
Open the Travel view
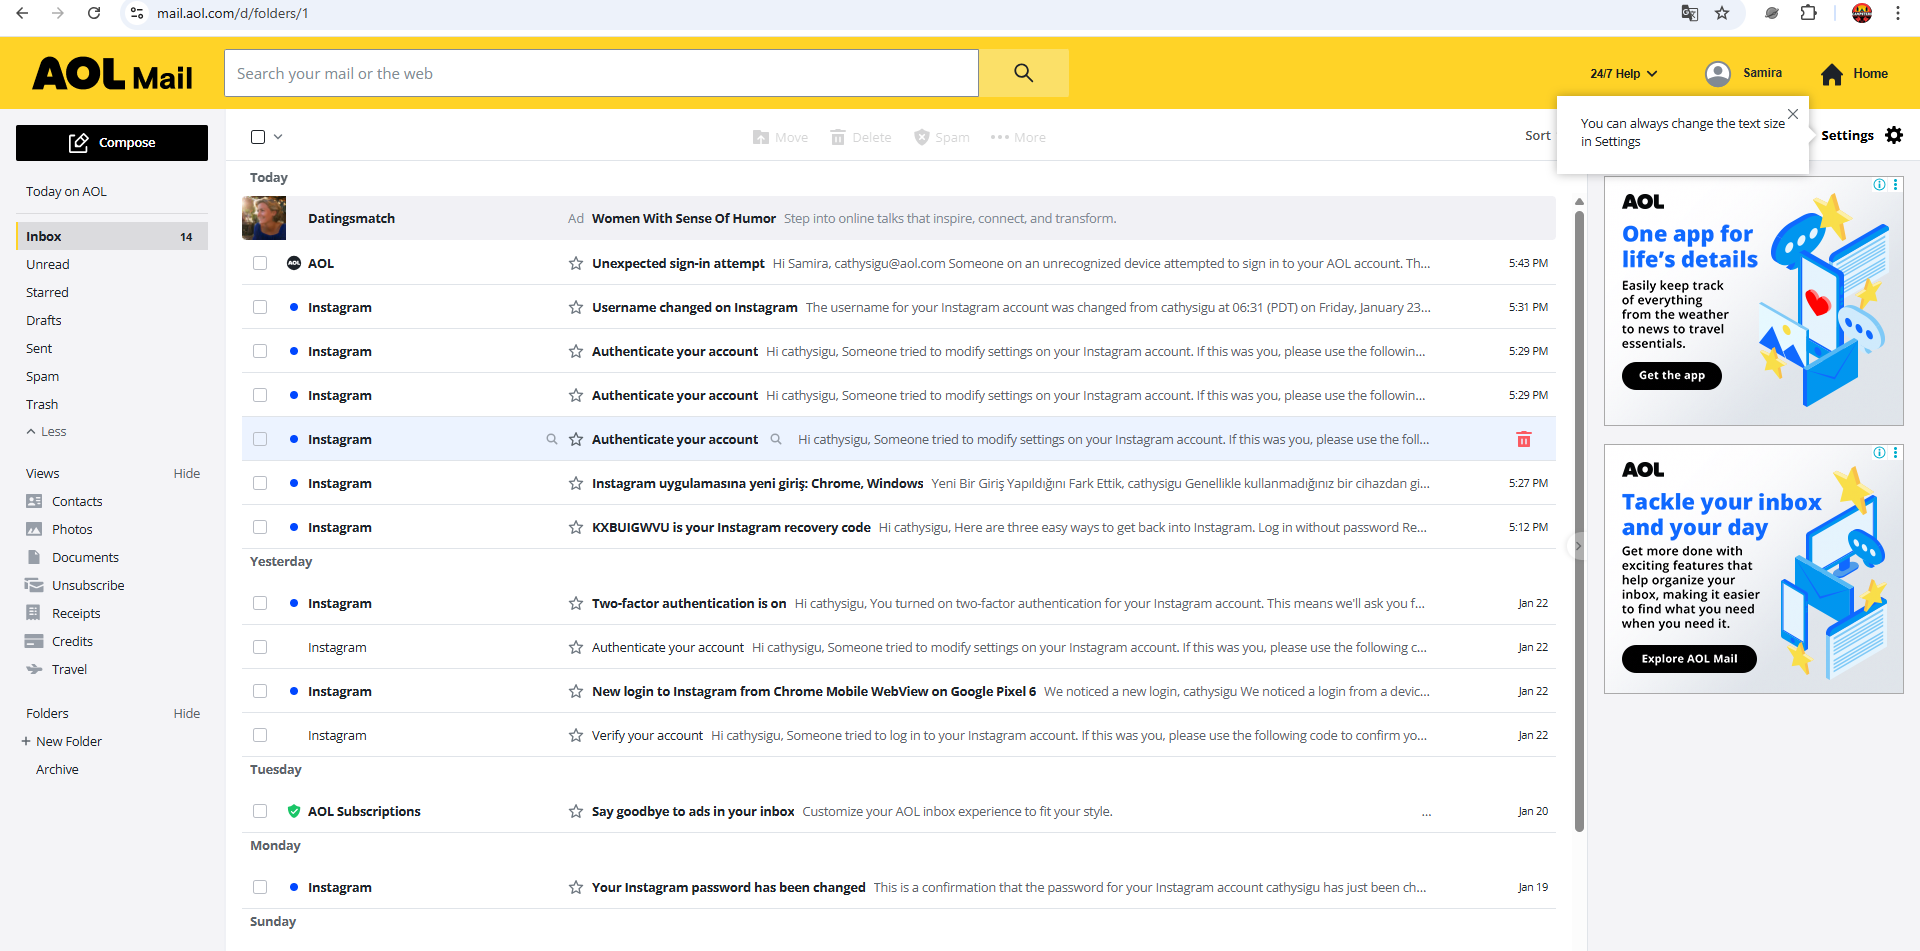pyautogui.click(x=69, y=669)
